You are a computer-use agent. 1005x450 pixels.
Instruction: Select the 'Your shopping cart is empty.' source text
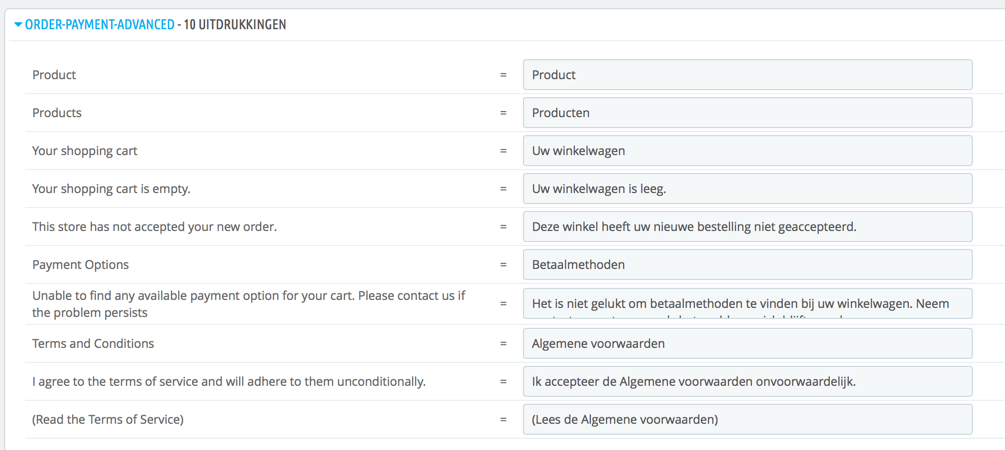(x=111, y=189)
